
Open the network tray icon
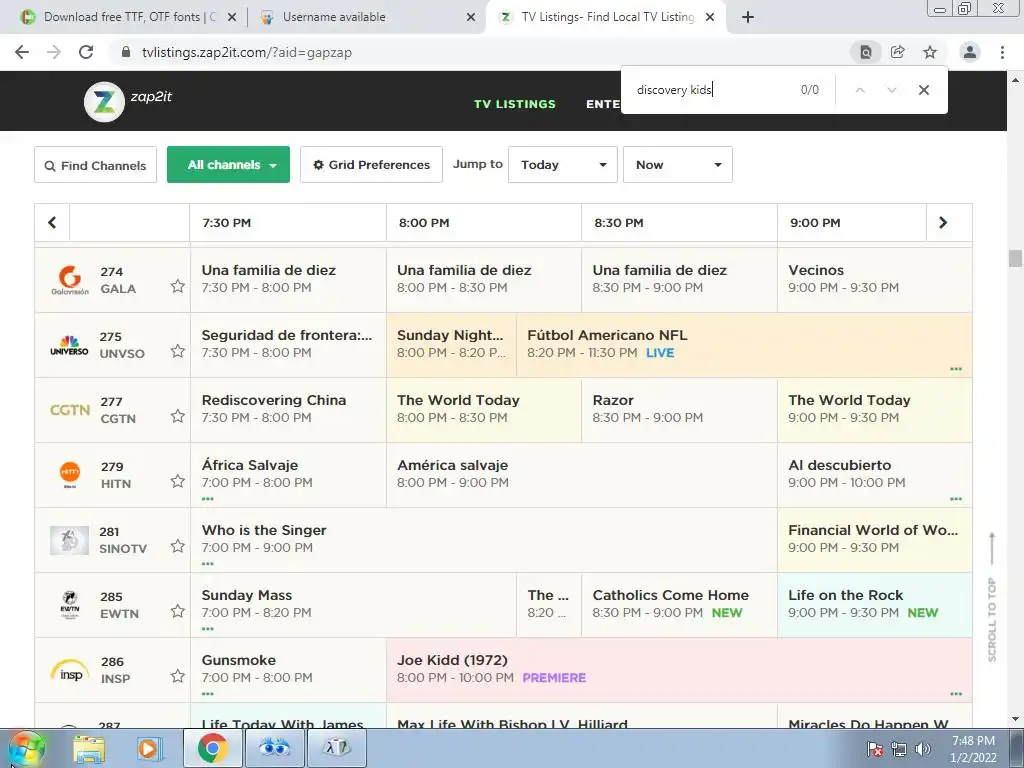pyautogui.click(x=899, y=749)
